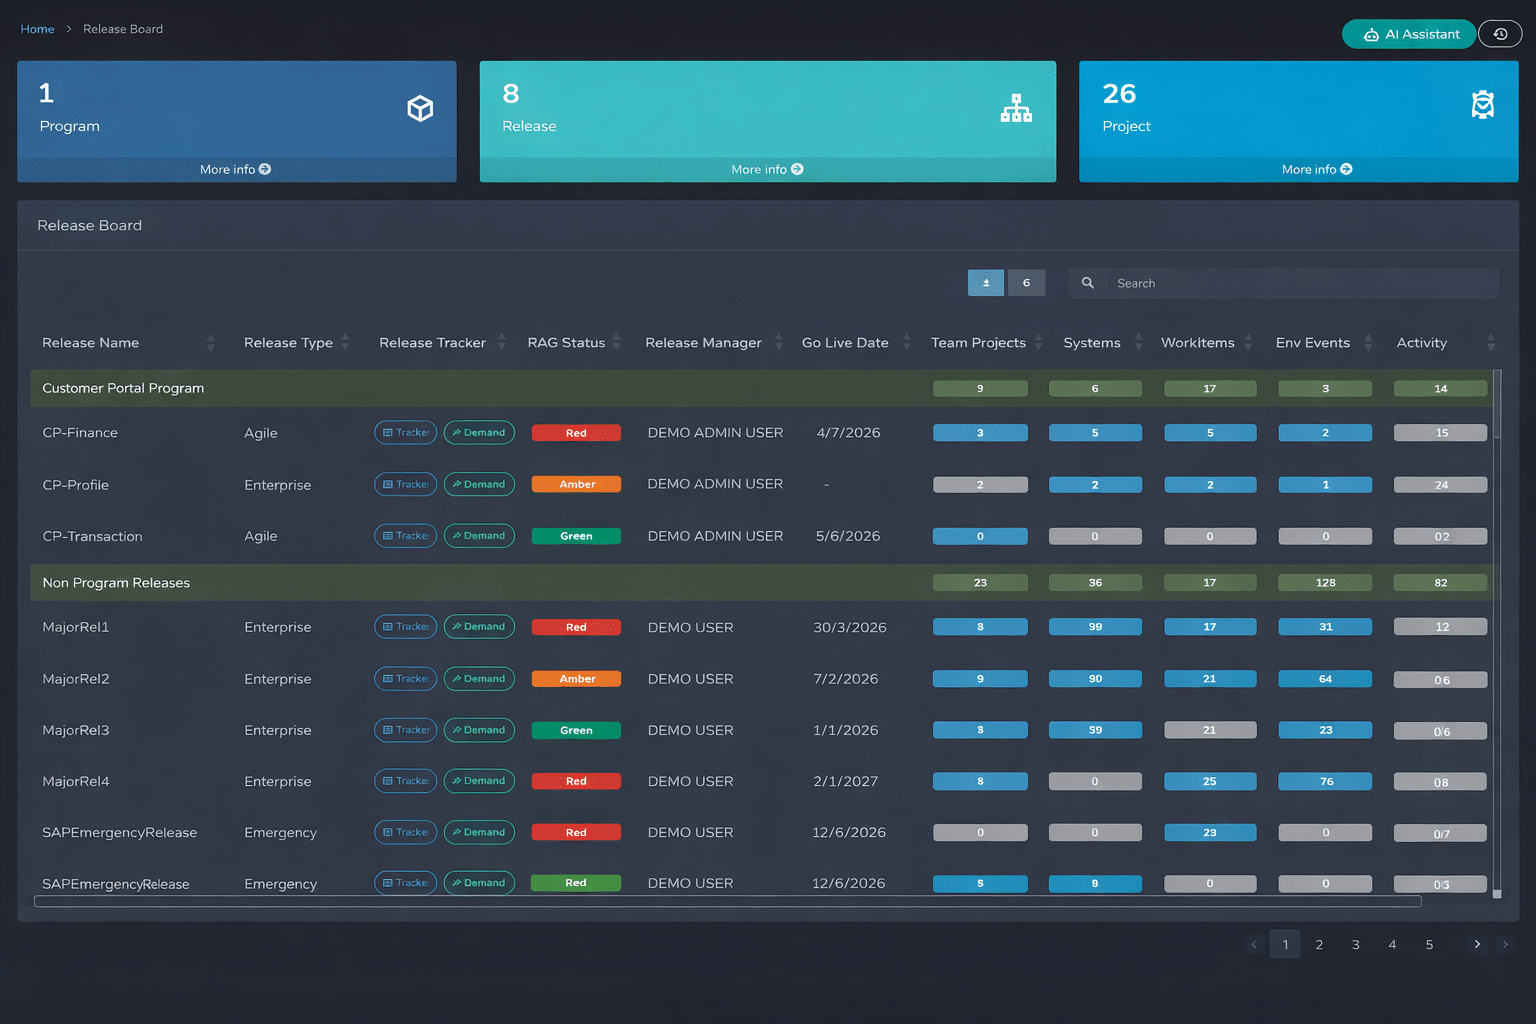The image size is (1536, 1024).
Task: Focus the Search input field
Action: point(1300,283)
